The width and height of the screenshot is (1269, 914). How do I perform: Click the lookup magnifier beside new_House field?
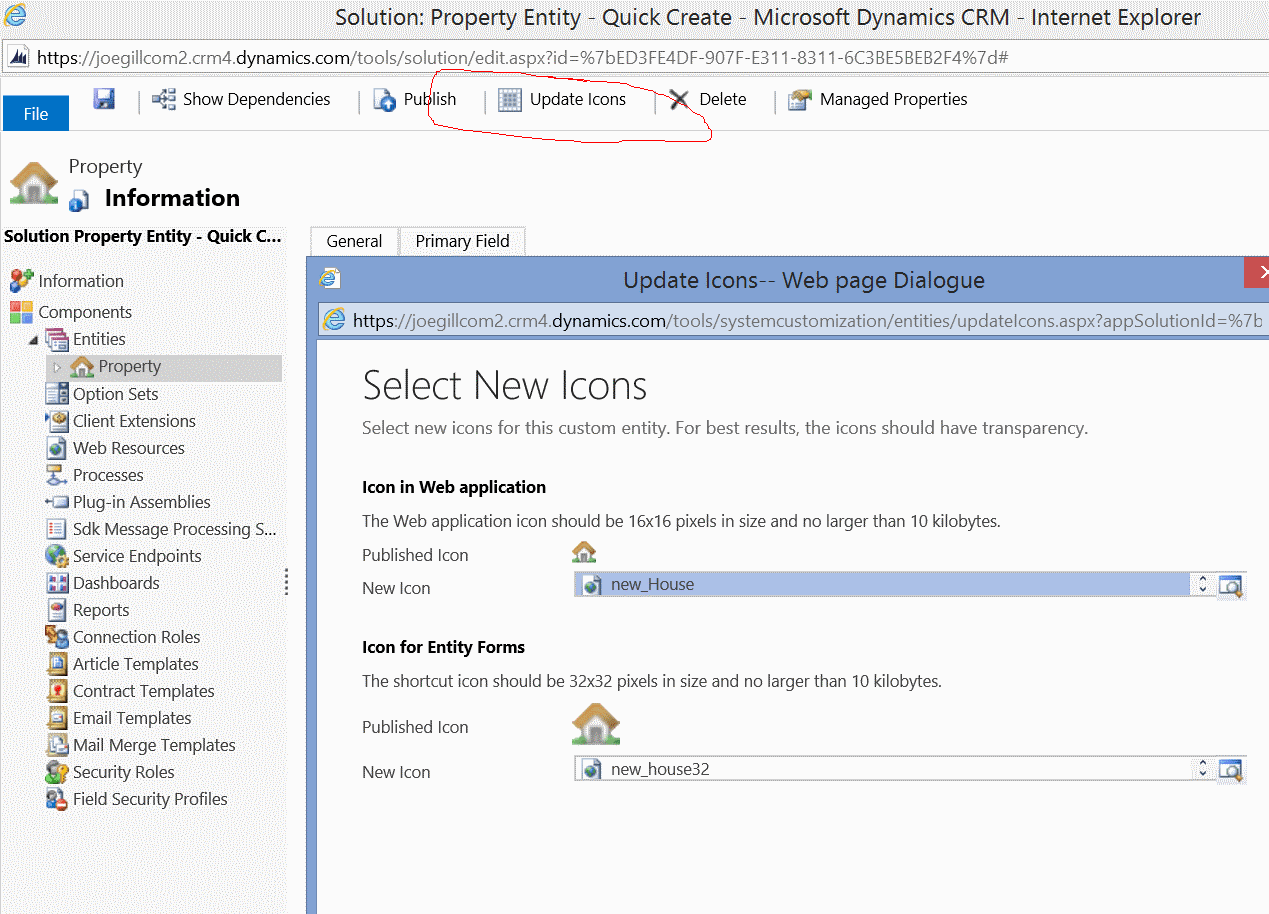tap(1231, 586)
